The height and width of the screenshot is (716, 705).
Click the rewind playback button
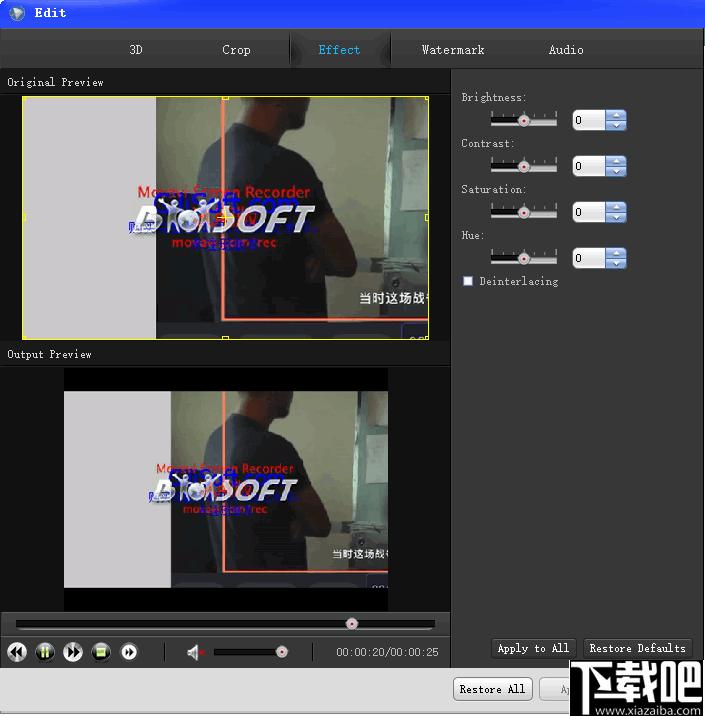[x=17, y=652]
